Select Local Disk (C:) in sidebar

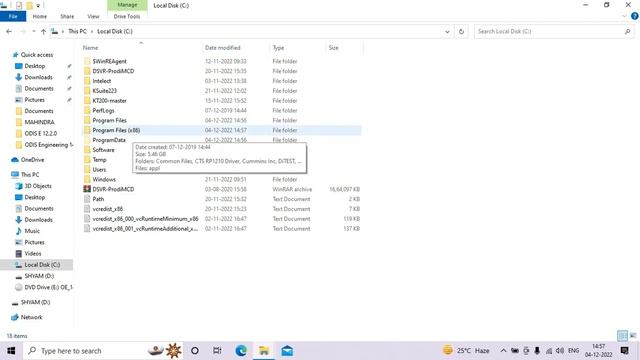pos(42,265)
